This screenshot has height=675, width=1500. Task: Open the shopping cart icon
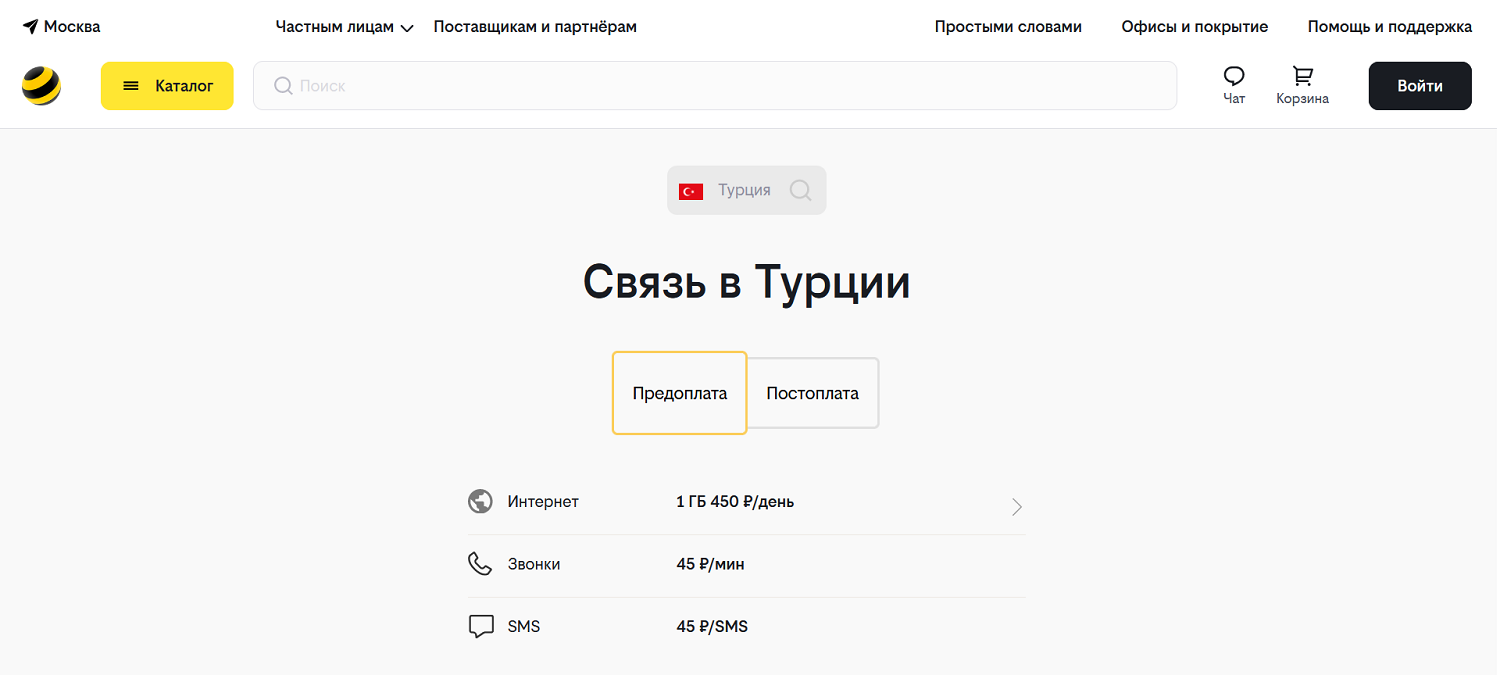[1302, 76]
